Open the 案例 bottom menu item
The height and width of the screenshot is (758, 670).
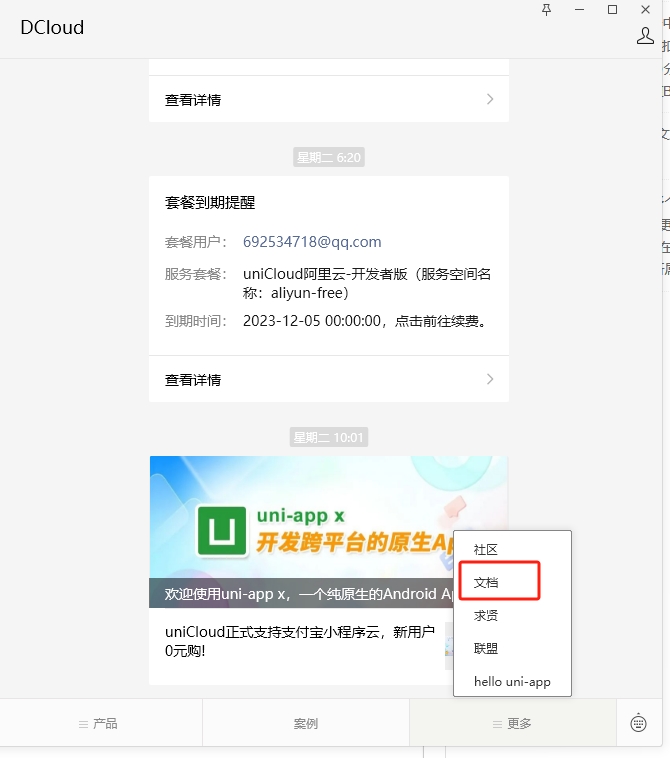point(306,724)
